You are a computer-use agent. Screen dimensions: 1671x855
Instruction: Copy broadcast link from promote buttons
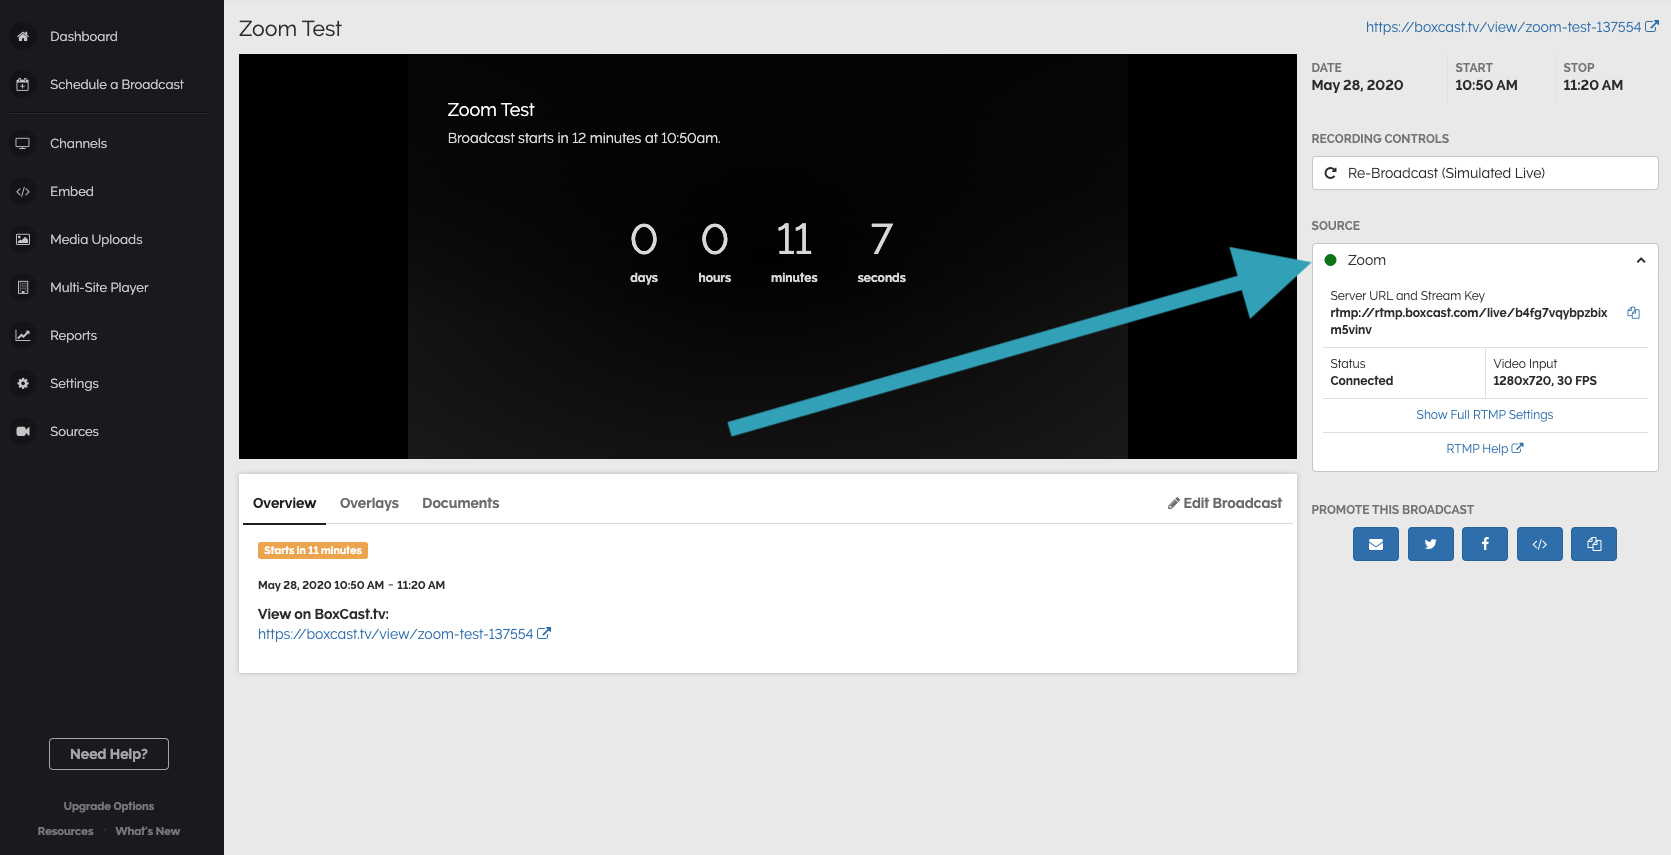pyautogui.click(x=1594, y=544)
